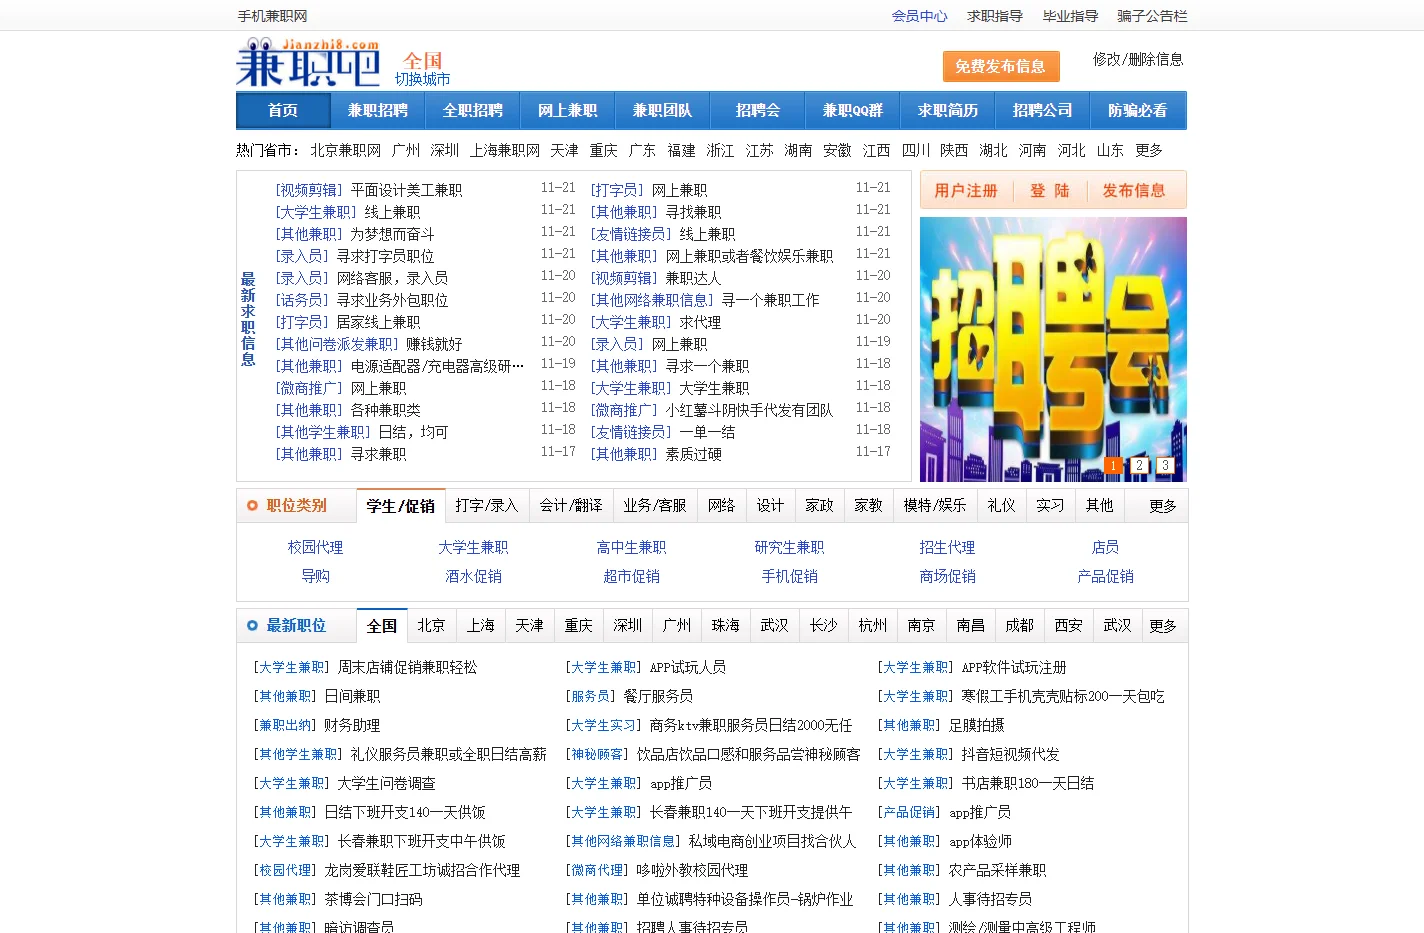This screenshot has height=933, width=1424.
Task: Open 农产品采样兼职 job listing
Action: pos(997,870)
